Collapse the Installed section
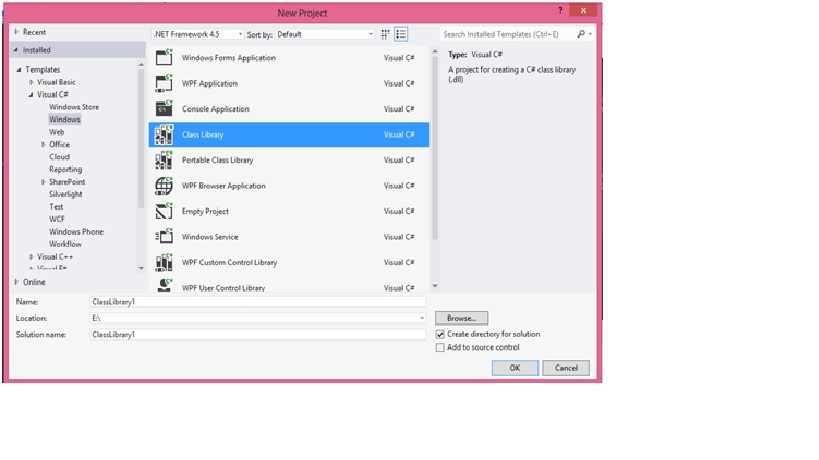Screen dimensions: 819x460 [16, 50]
